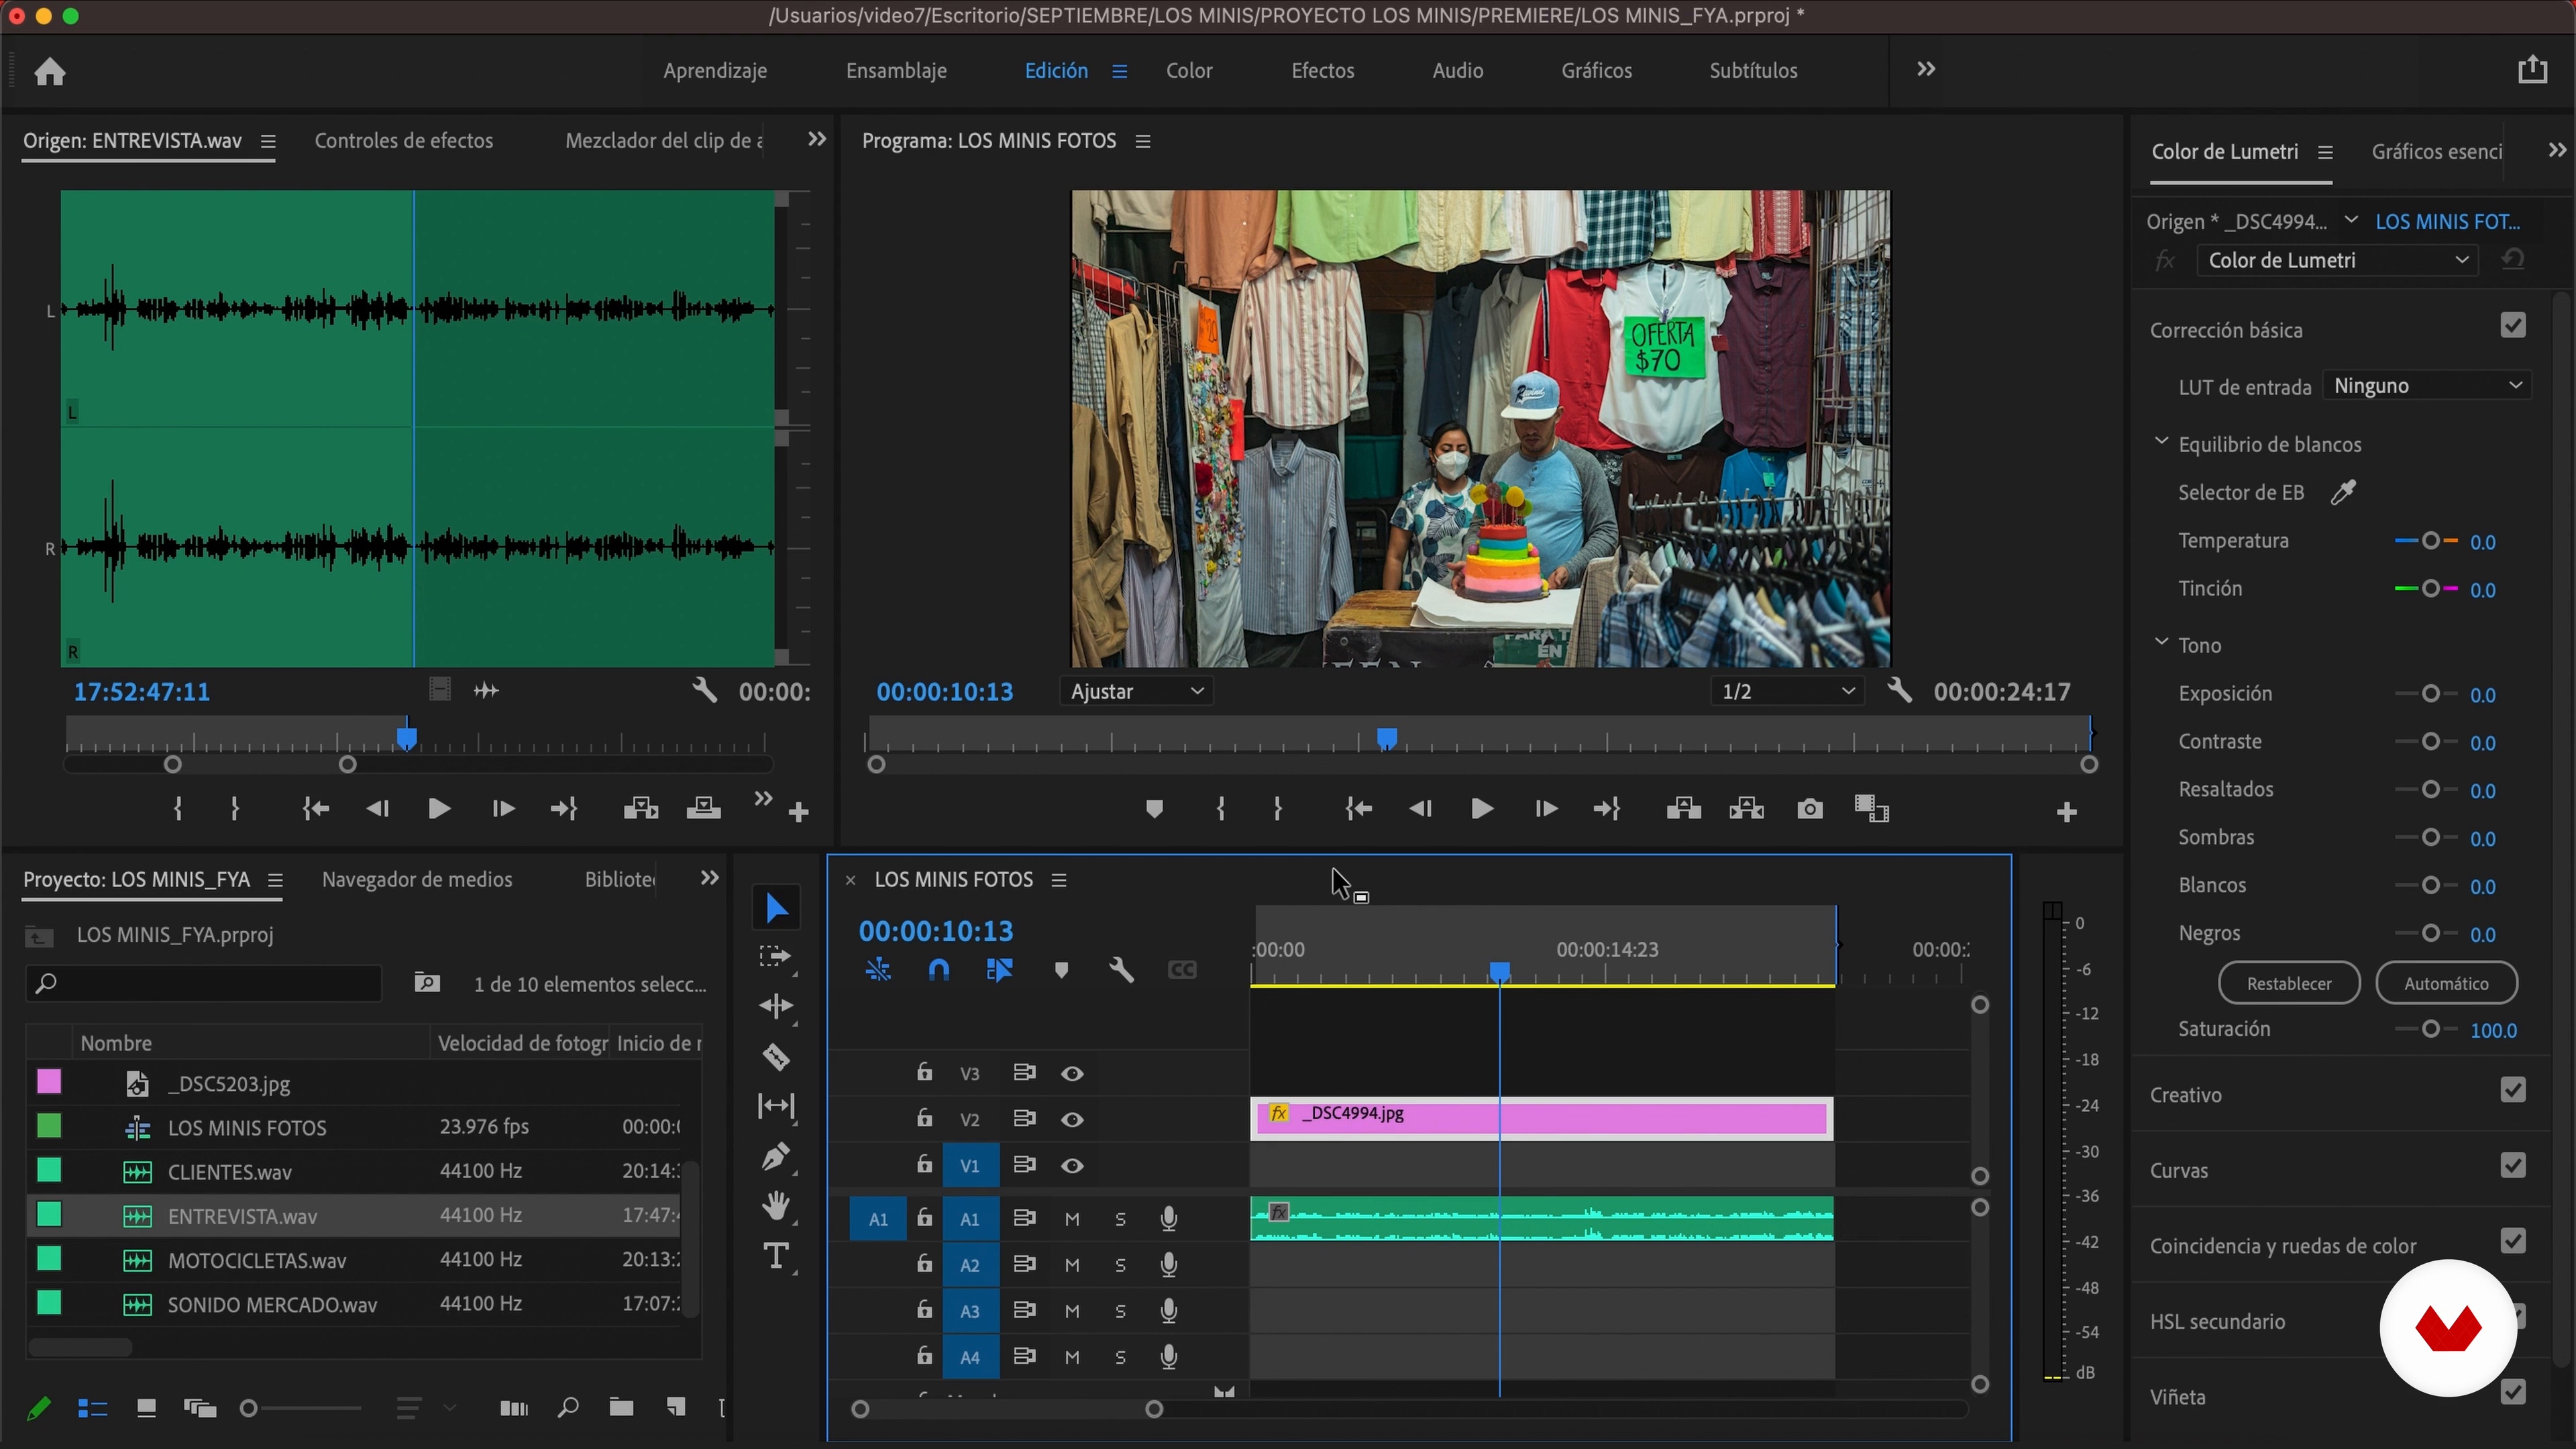Select the Type tool
The image size is (2576, 1449).
776,1256
